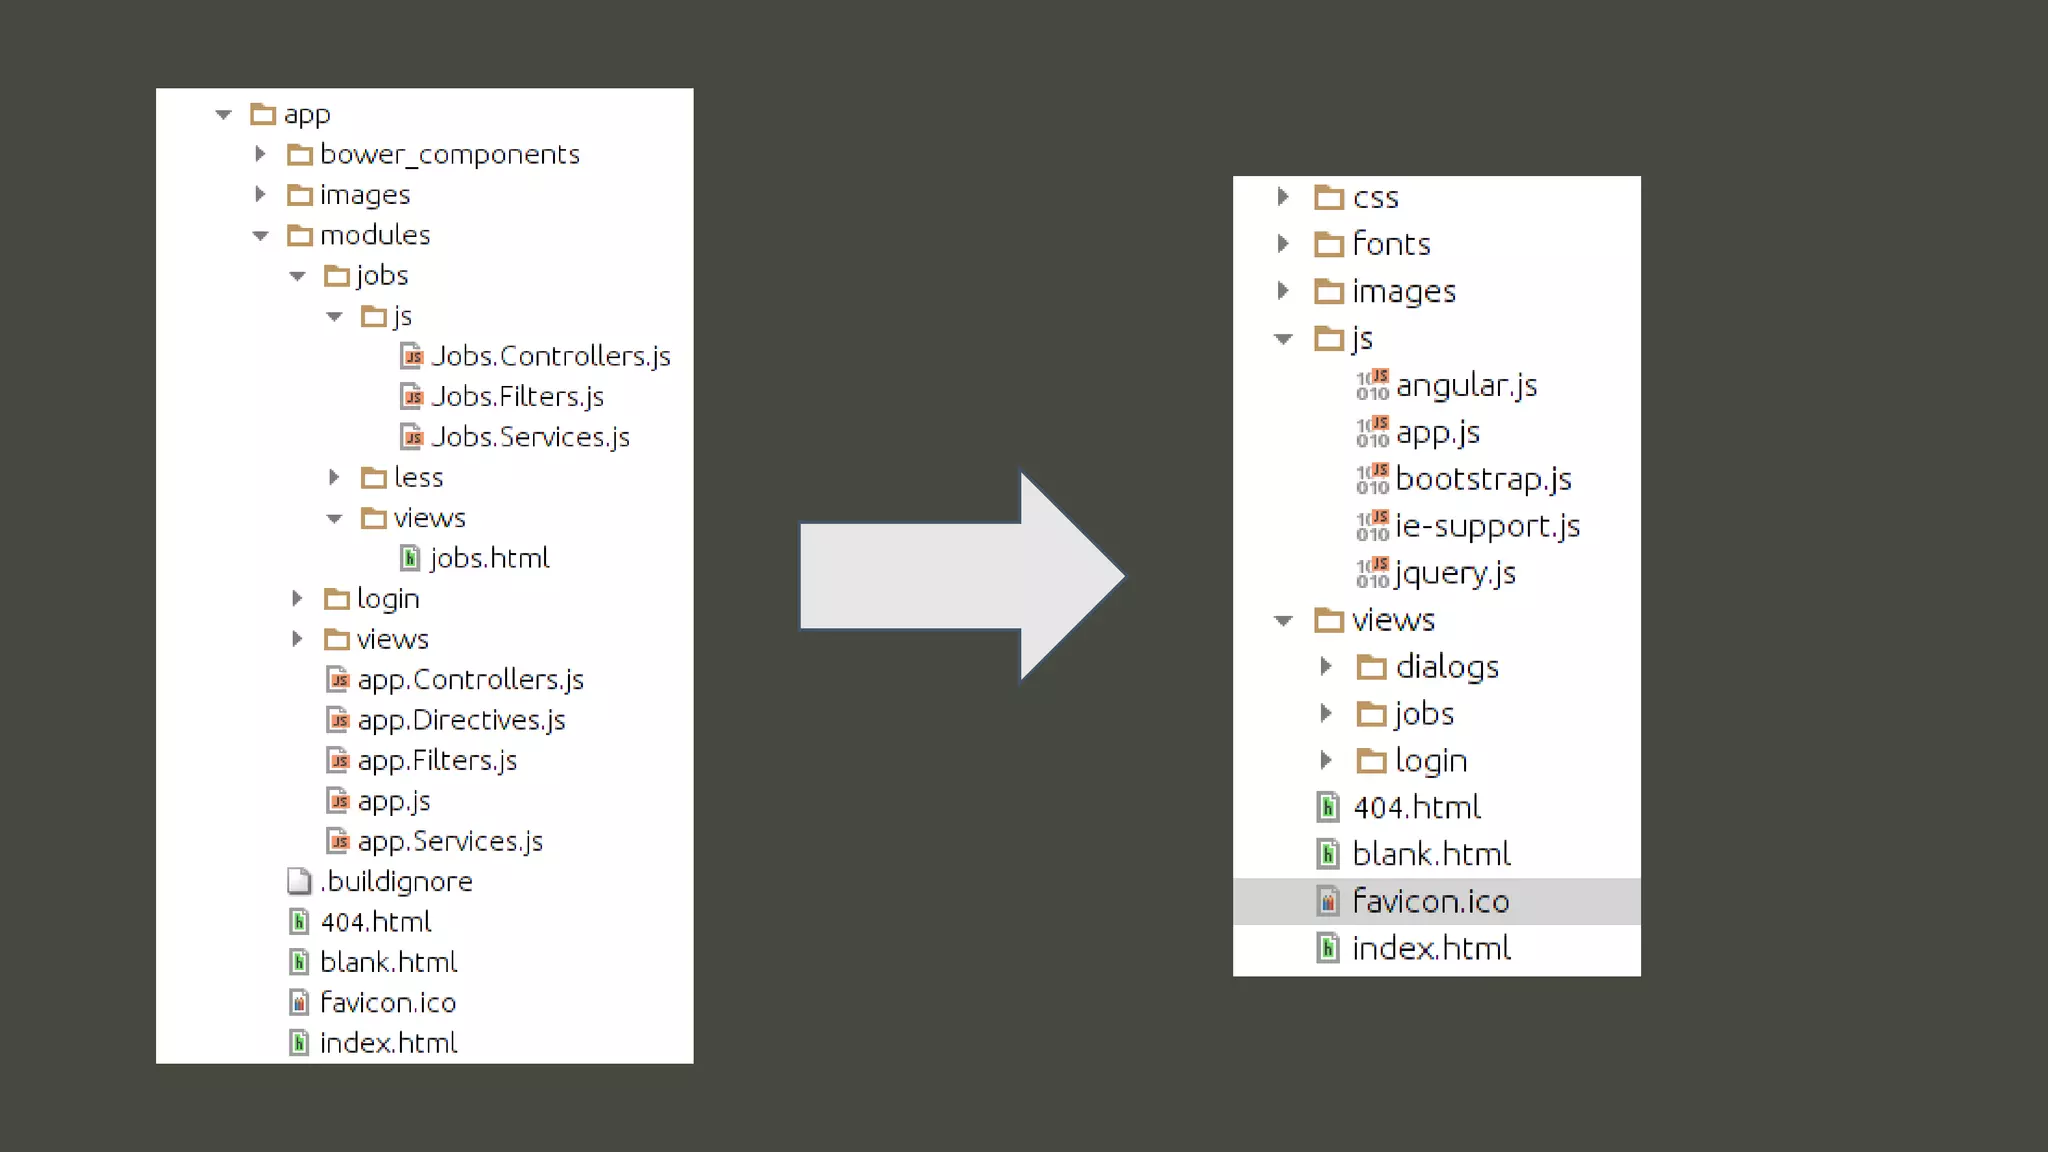Click the bower_components folder icon
Image resolution: width=2048 pixels, height=1152 pixels.
pyautogui.click(x=299, y=154)
